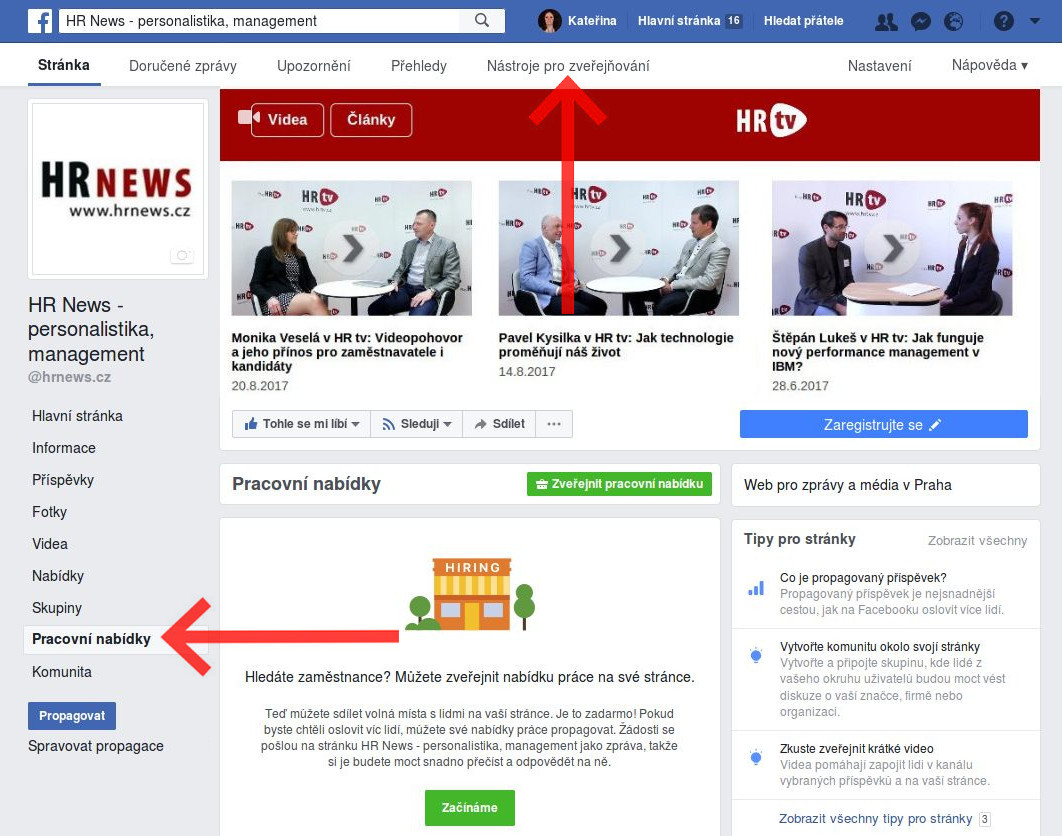This screenshot has width=1062, height=836.
Task: Select Příspěvky in left sidebar
Action: (x=63, y=480)
